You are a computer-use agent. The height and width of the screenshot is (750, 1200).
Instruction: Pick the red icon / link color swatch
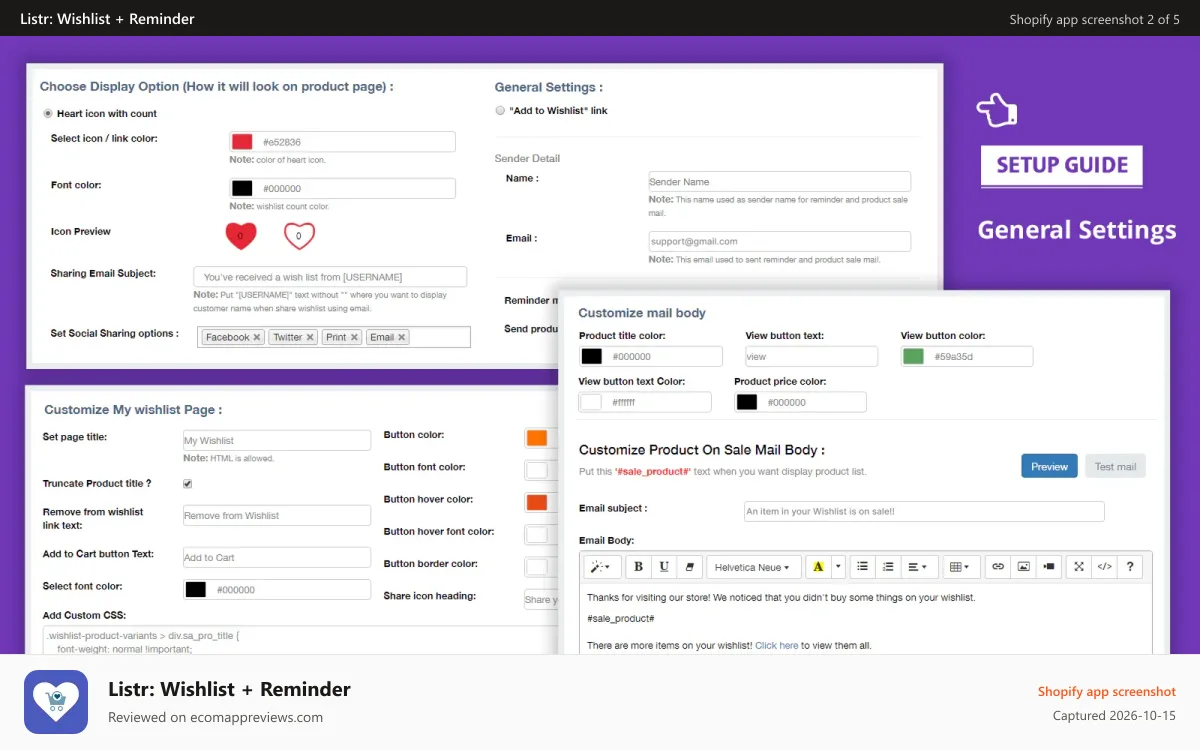click(242, 142)
